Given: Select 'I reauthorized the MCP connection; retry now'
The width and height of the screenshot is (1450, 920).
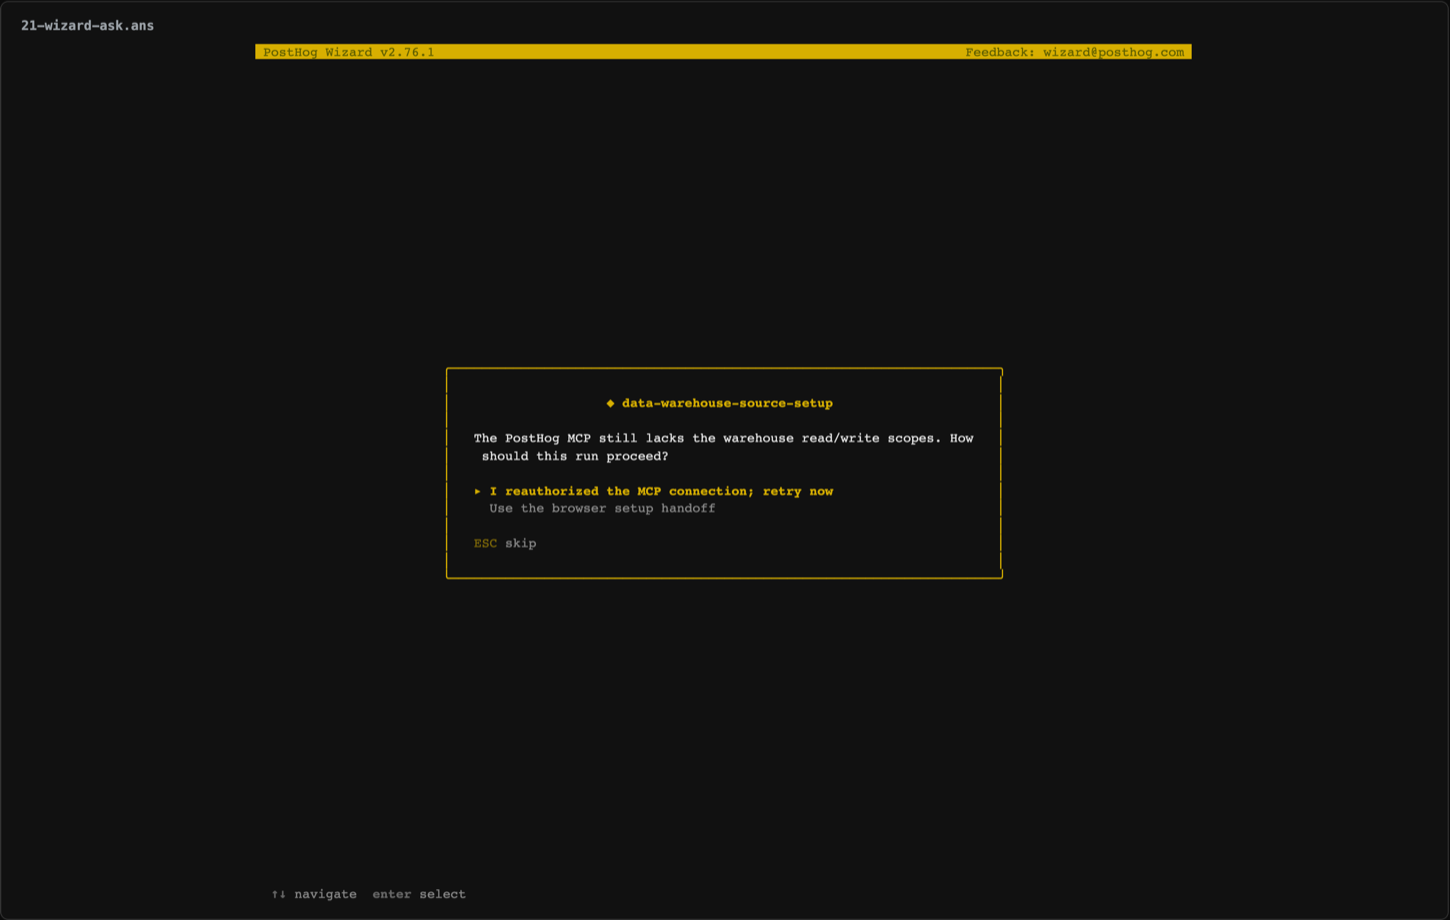Looking at the screenshot, I should coord(661,491).
